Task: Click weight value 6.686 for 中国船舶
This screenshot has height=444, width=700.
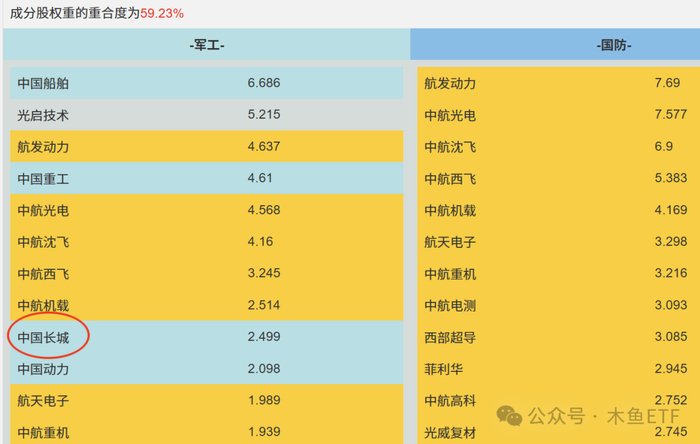Action: click(264, 83)
